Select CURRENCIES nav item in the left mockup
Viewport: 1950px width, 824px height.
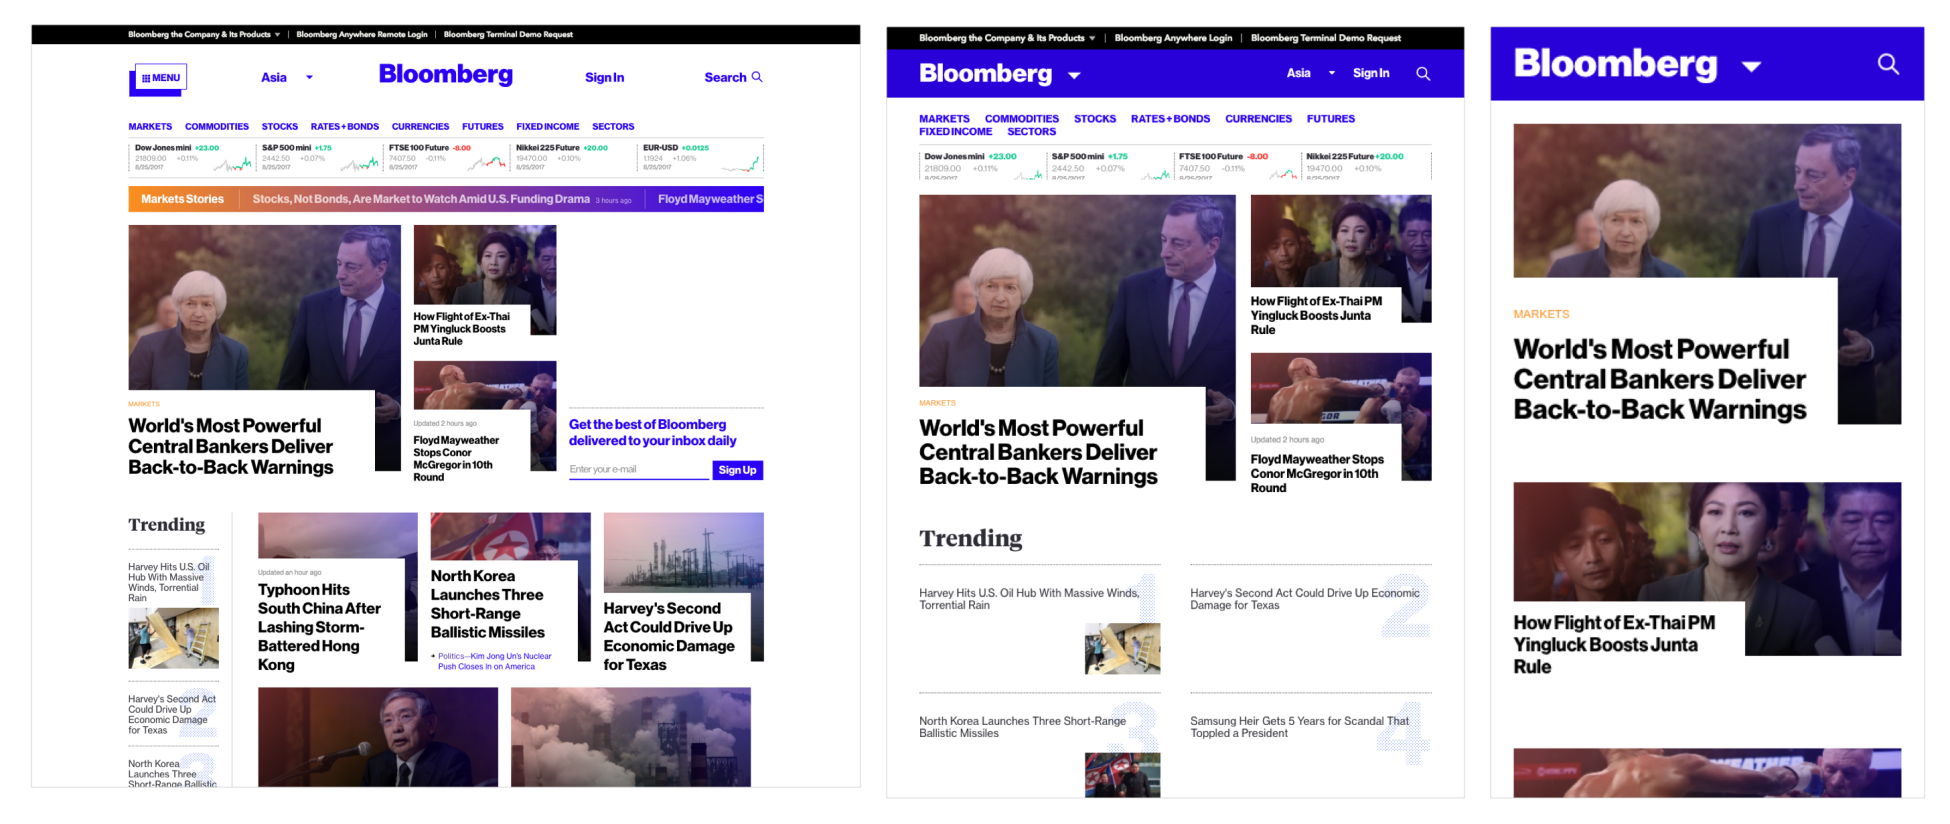420,127
